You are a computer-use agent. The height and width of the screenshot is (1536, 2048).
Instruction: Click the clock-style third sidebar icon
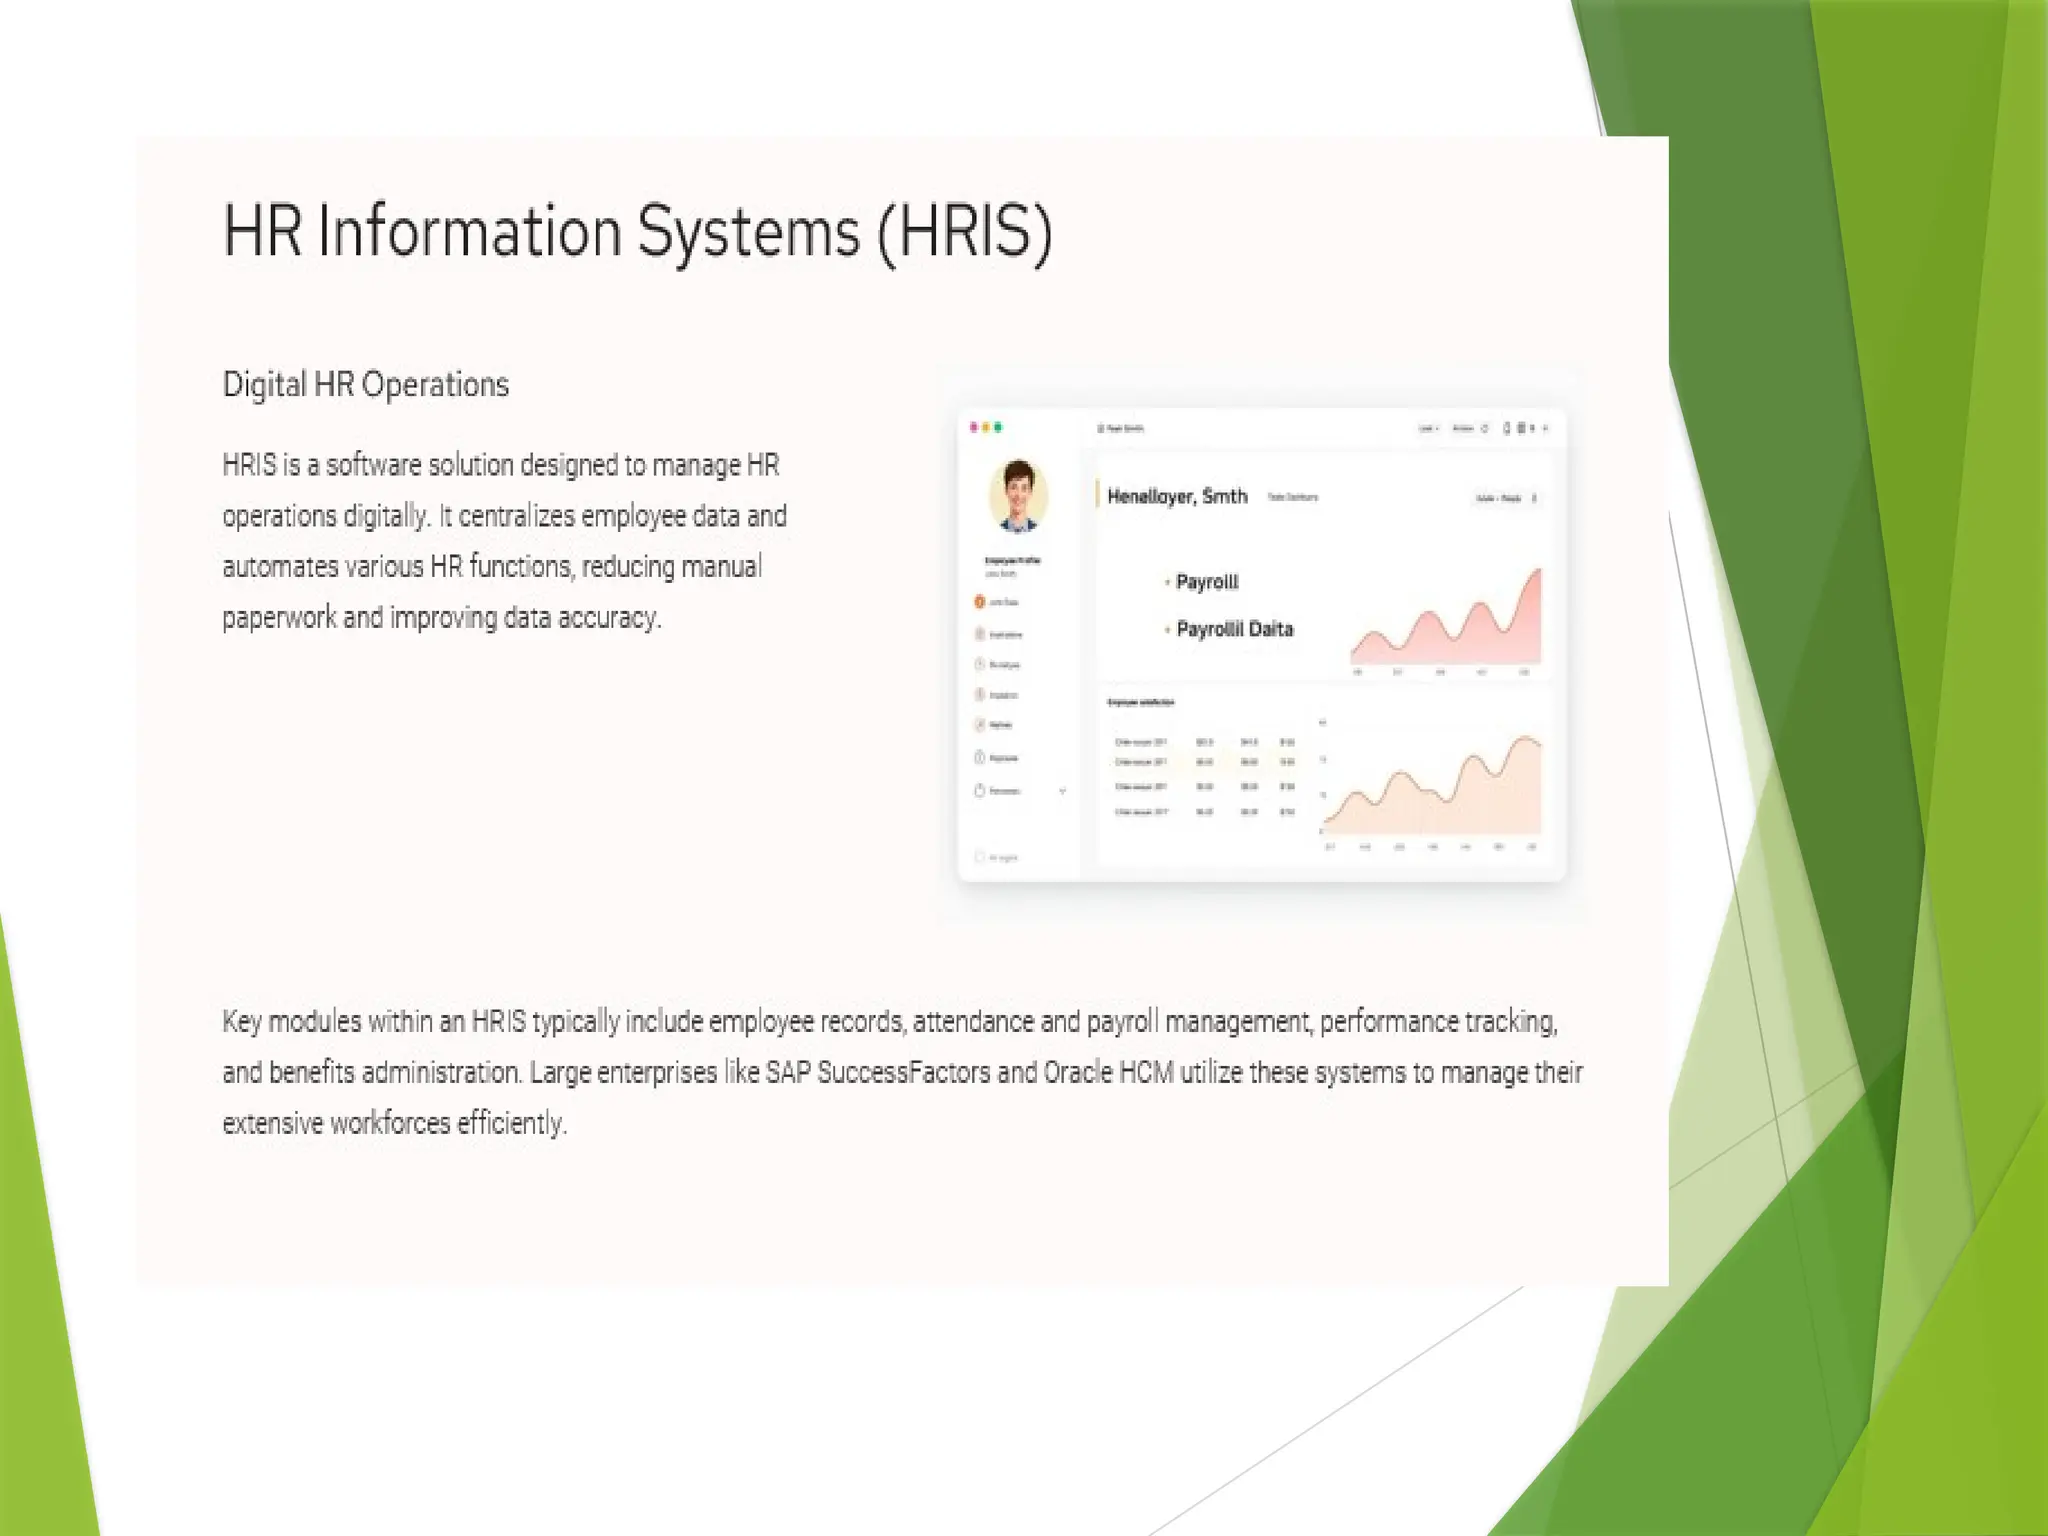pos(980,664)
